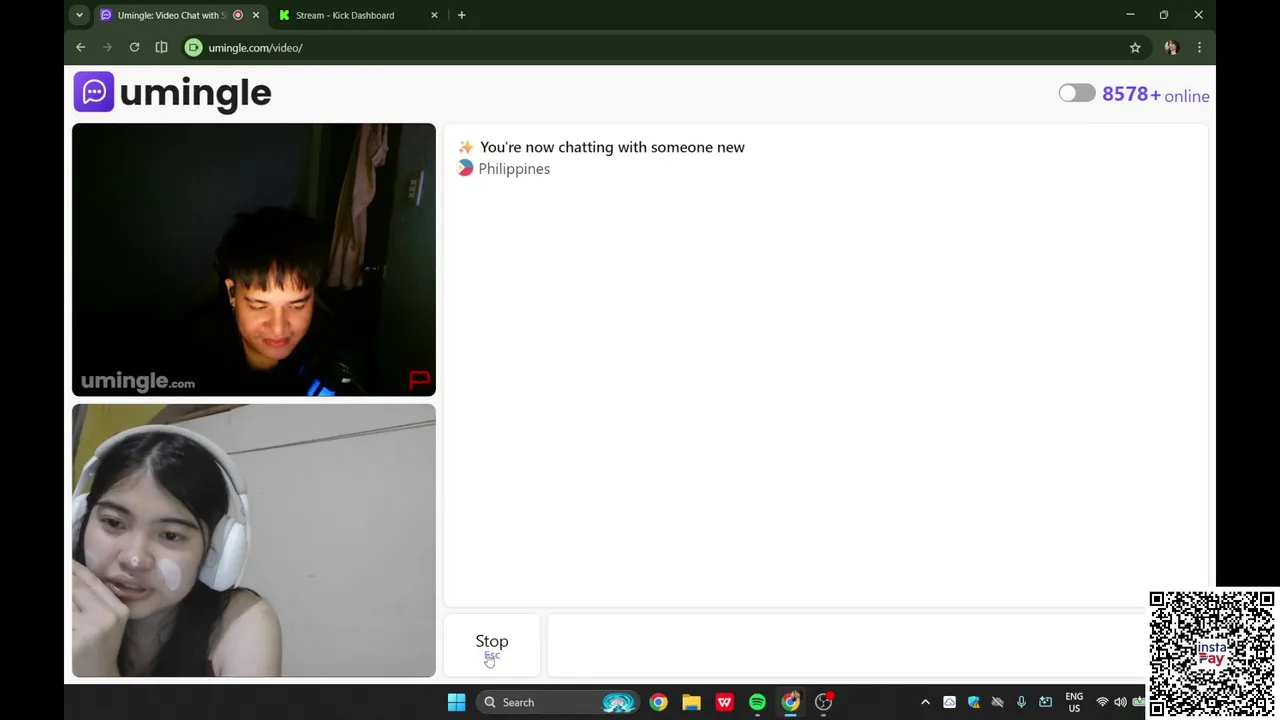Open the tab search dropdown
Image resolution: width=1280 pixels, height=720 pixels.
79,15
